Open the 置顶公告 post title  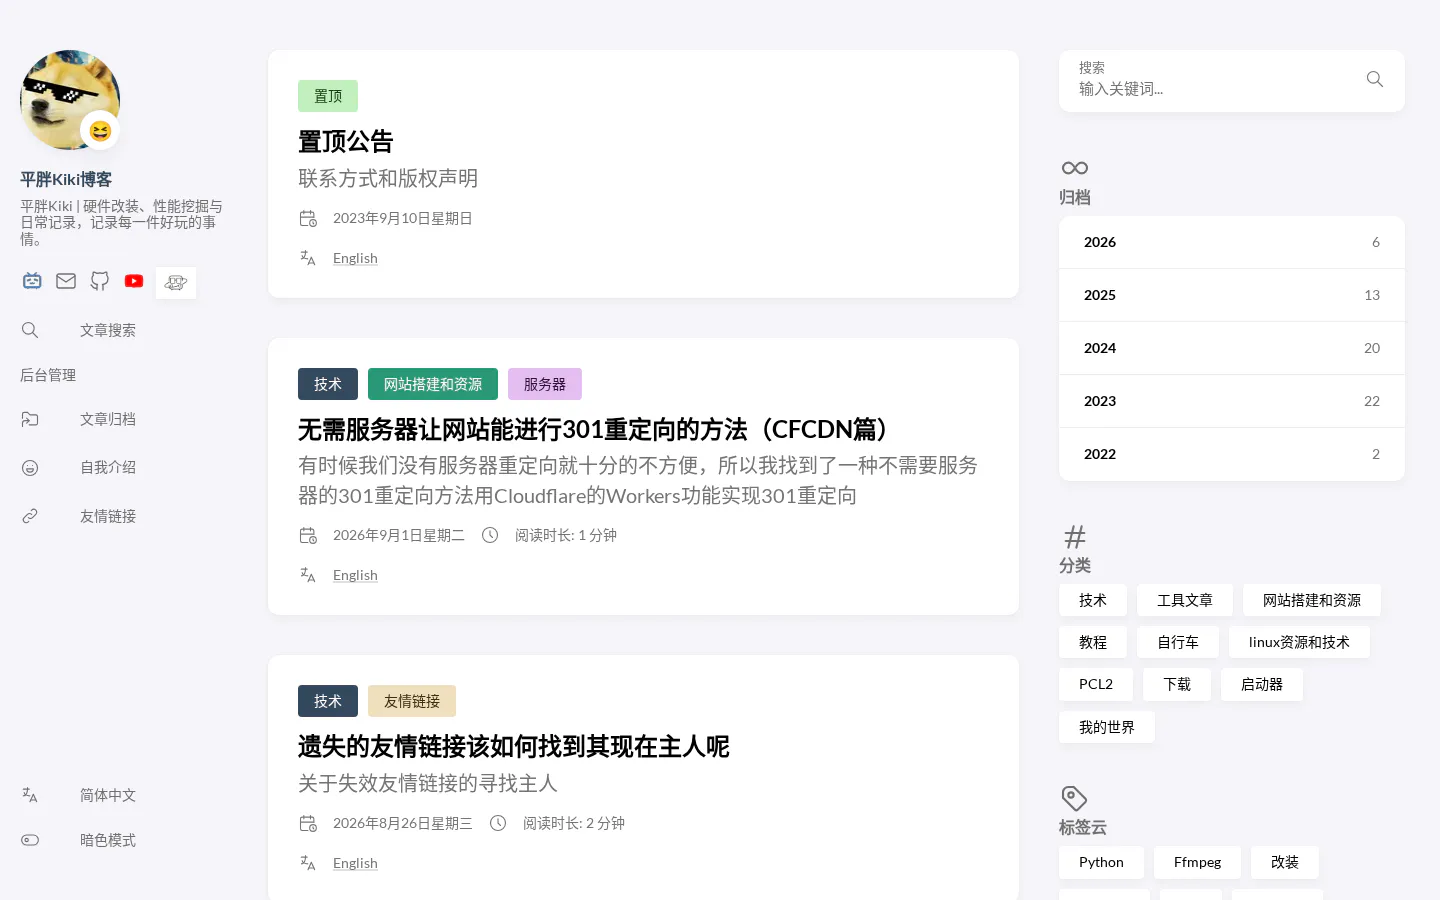346,141
